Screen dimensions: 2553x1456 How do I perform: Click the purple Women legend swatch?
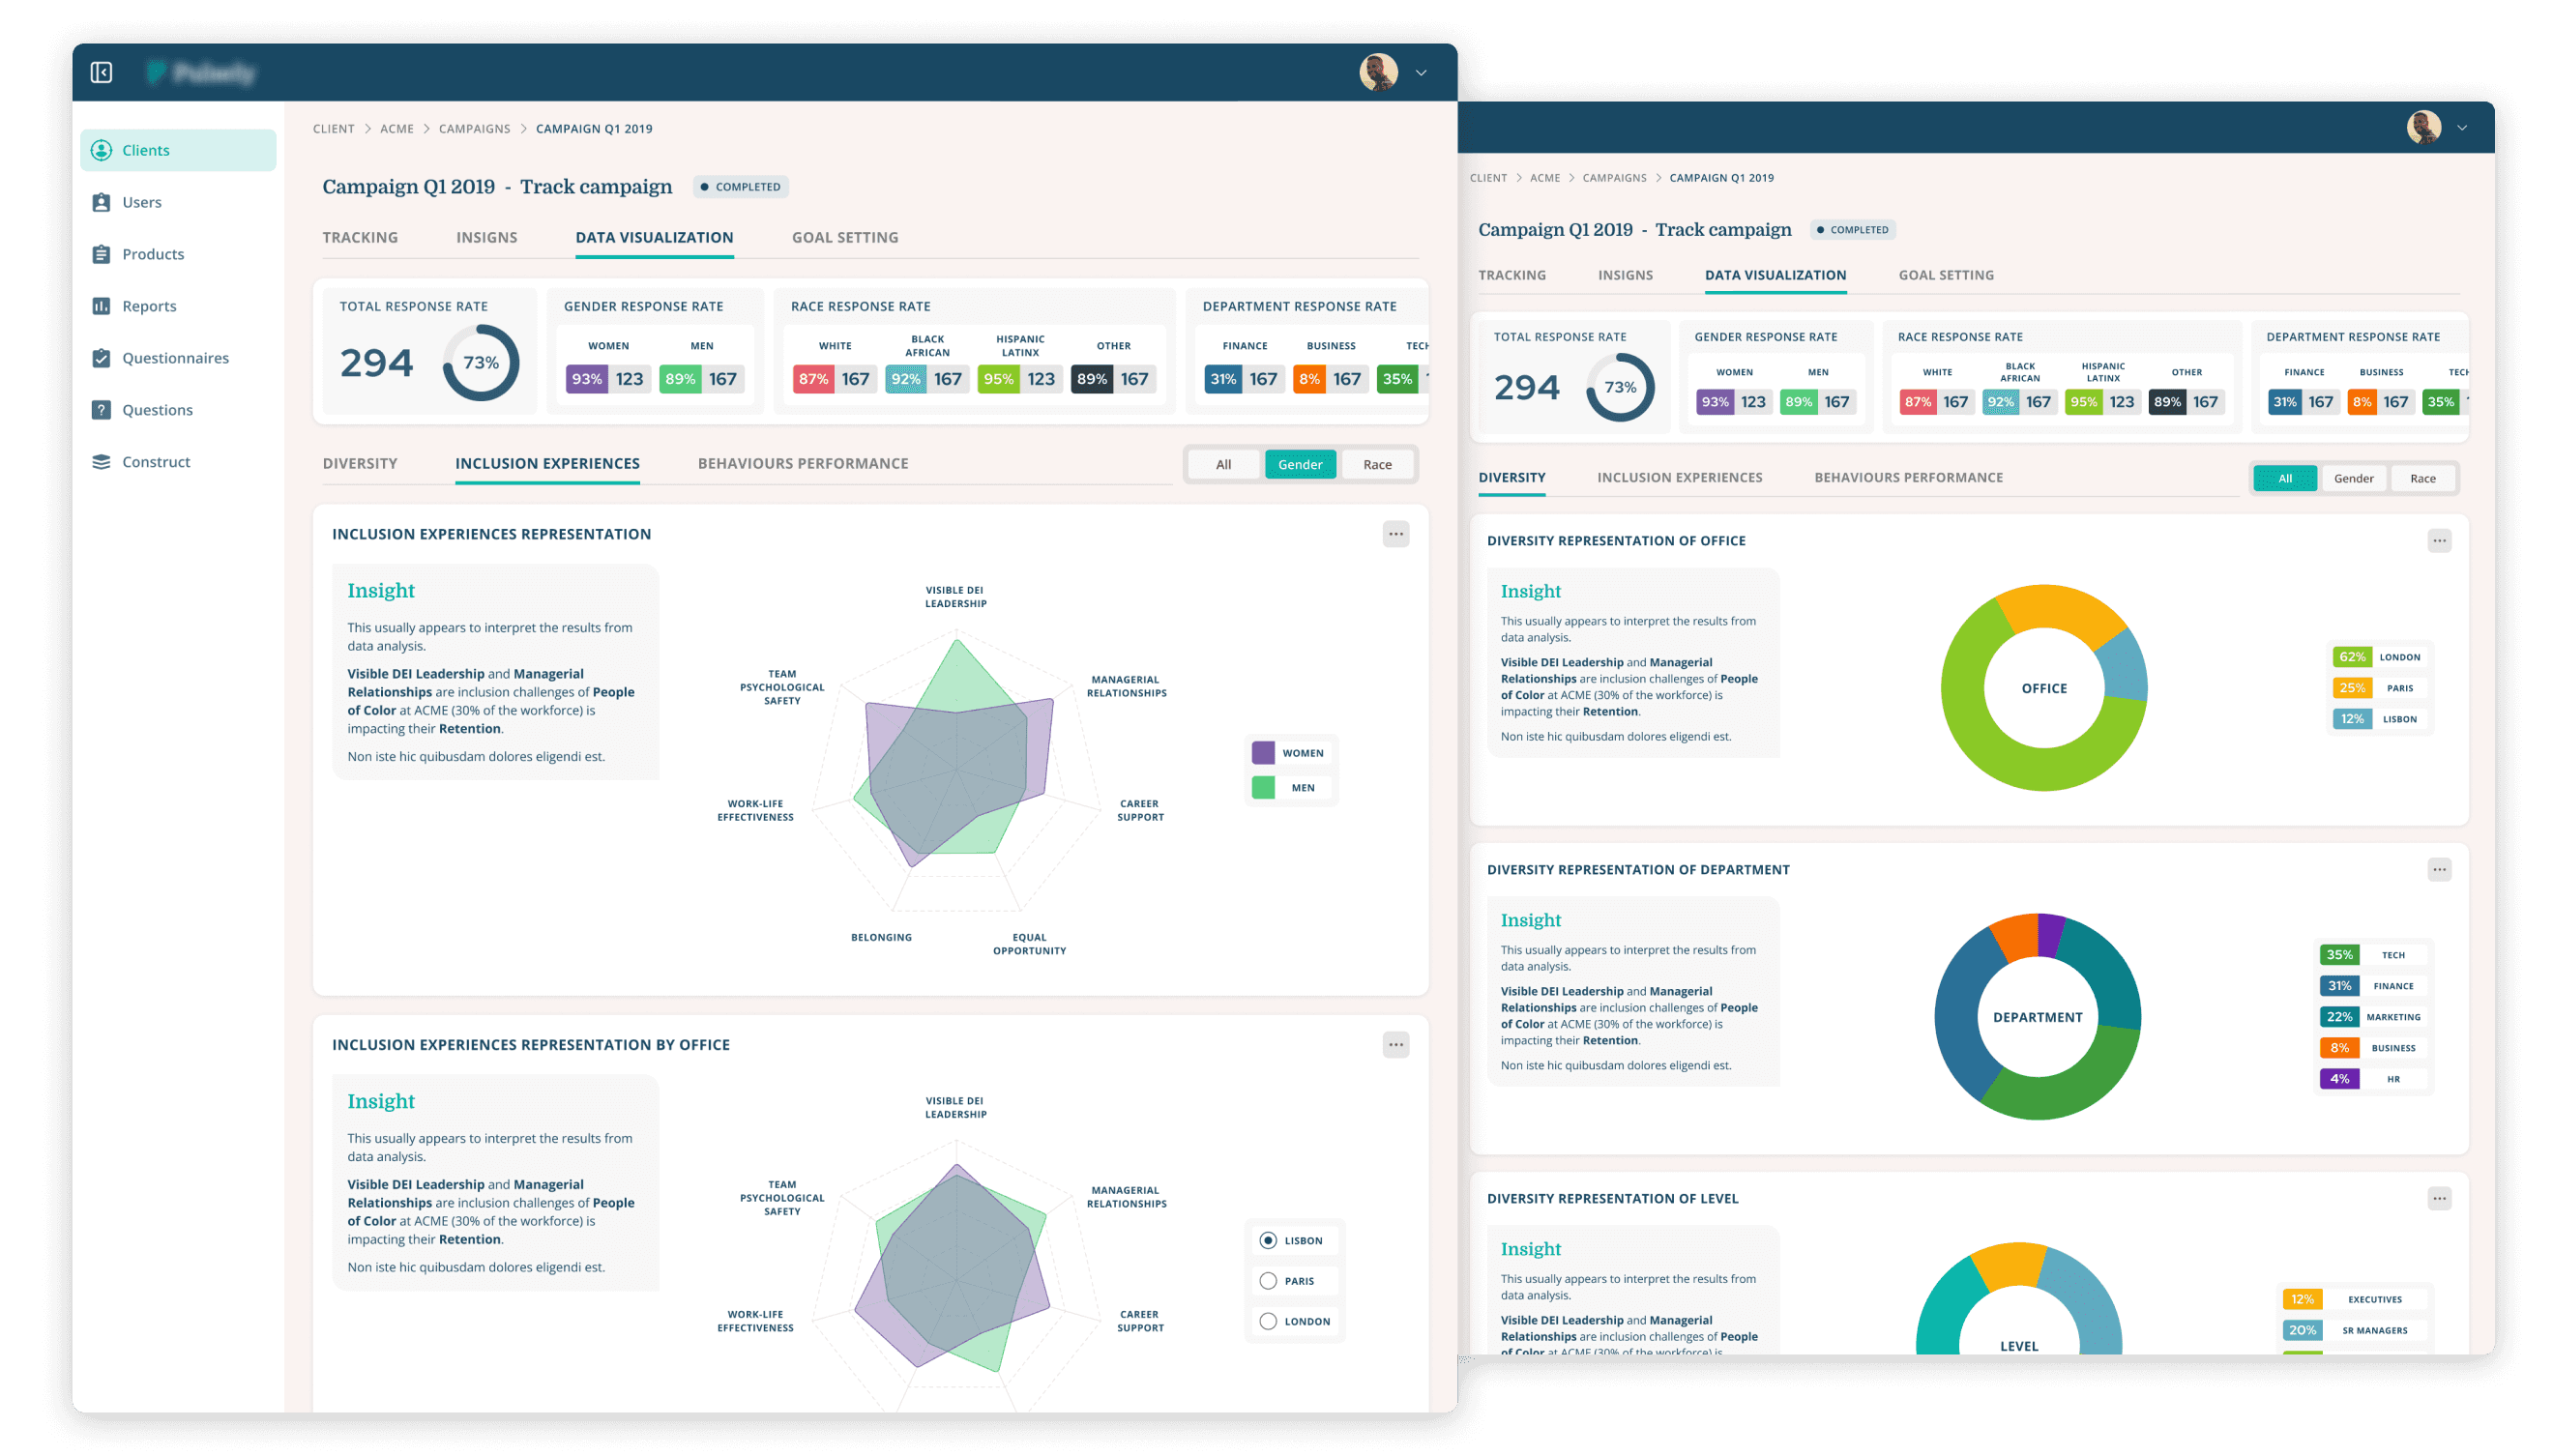1263,753
